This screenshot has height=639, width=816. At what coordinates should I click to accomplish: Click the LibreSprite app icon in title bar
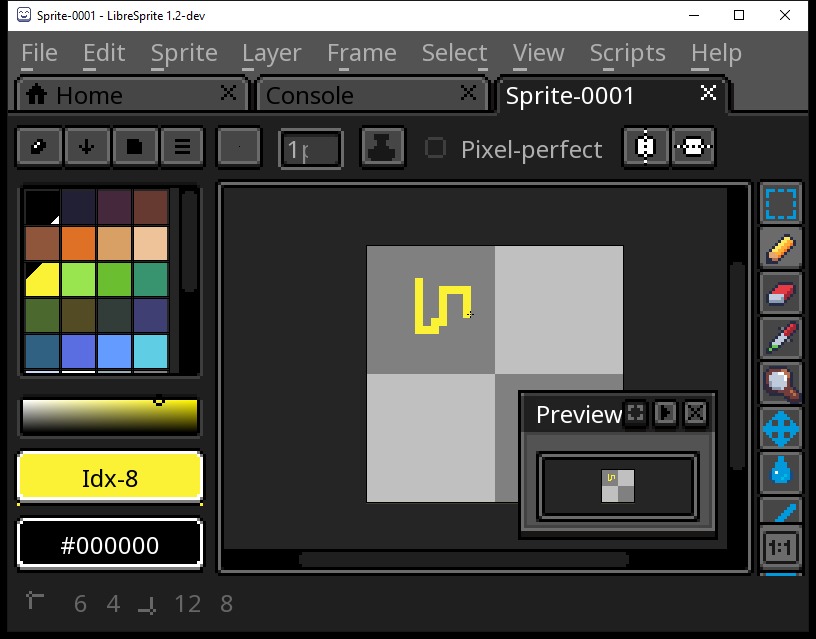coord(23,15)
